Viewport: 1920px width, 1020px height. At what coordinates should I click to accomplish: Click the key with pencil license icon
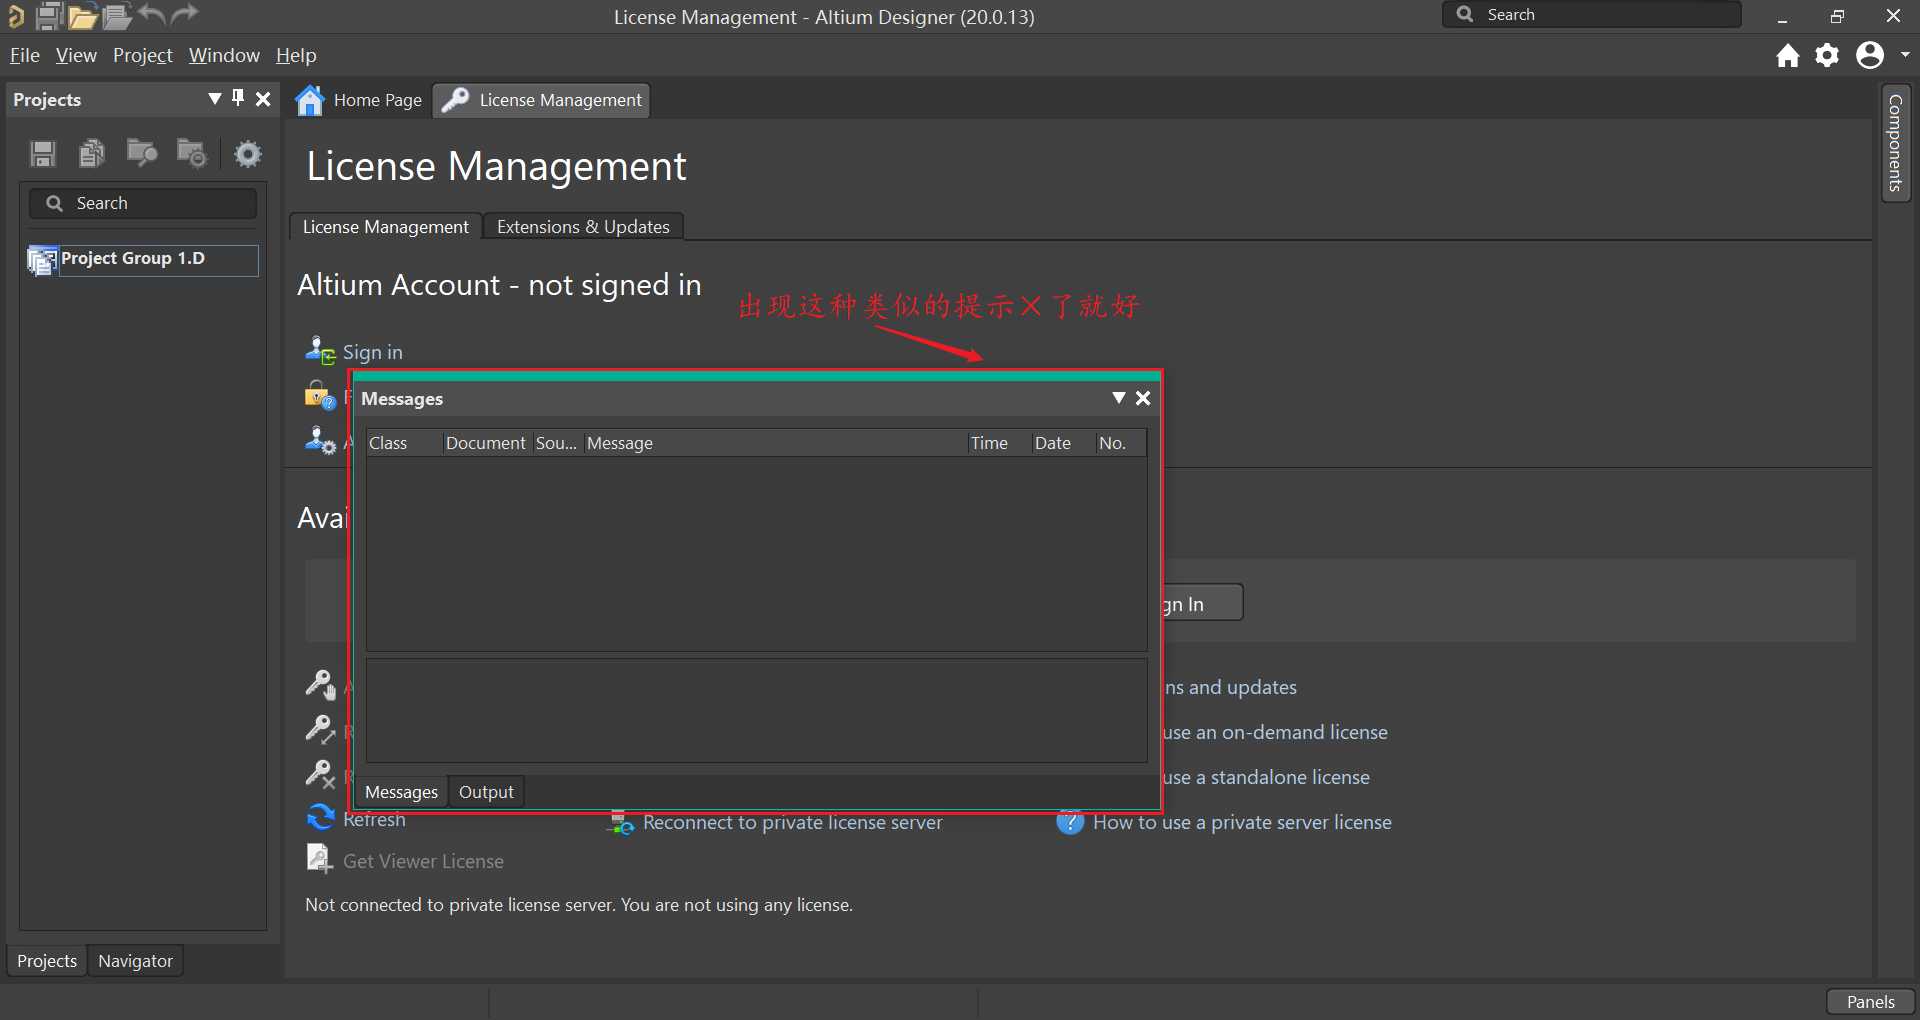coord(320,730)
